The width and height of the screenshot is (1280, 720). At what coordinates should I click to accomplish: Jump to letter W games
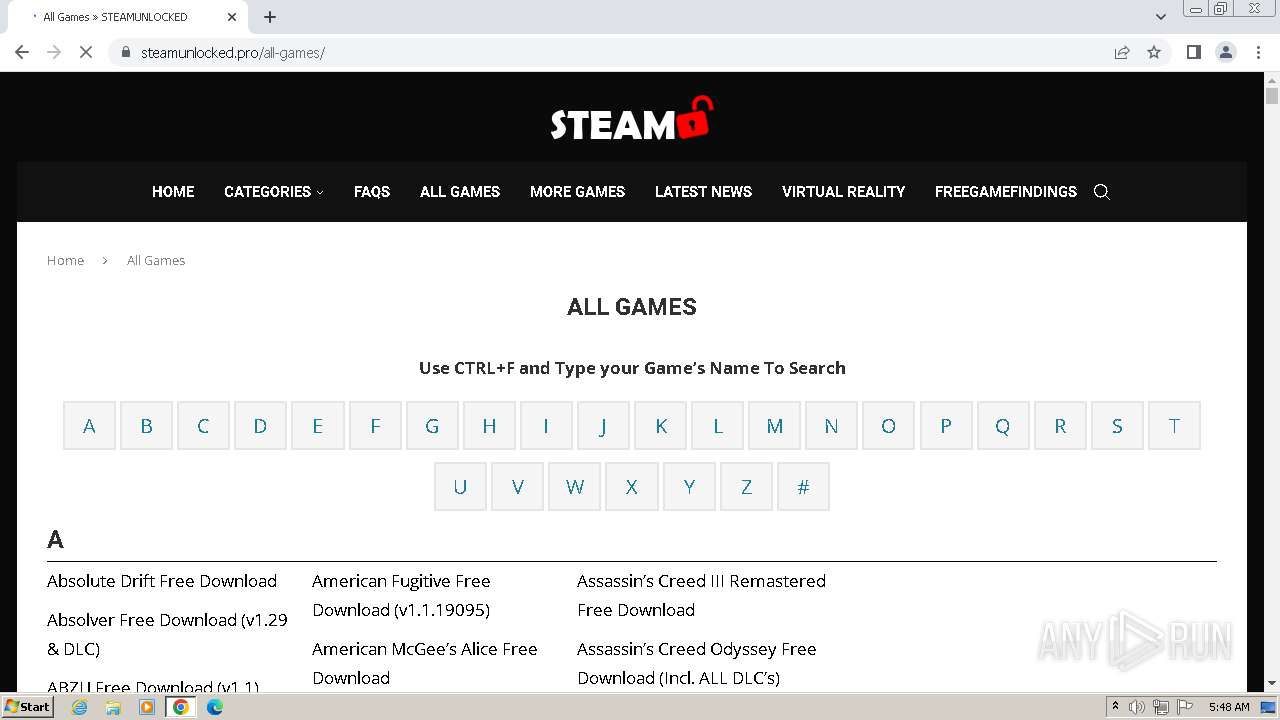(574, 487)
